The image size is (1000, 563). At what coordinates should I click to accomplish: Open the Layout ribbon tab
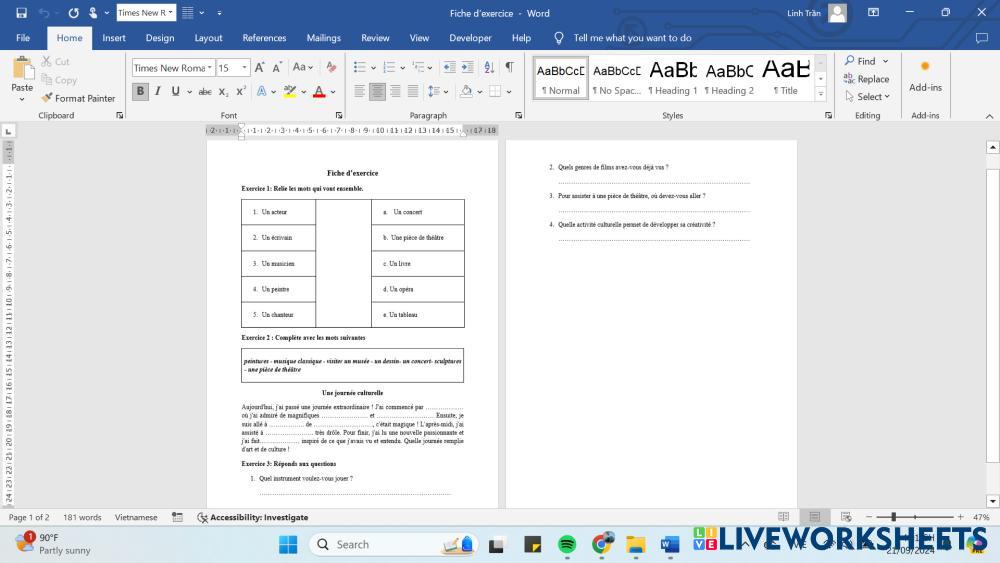208,38
